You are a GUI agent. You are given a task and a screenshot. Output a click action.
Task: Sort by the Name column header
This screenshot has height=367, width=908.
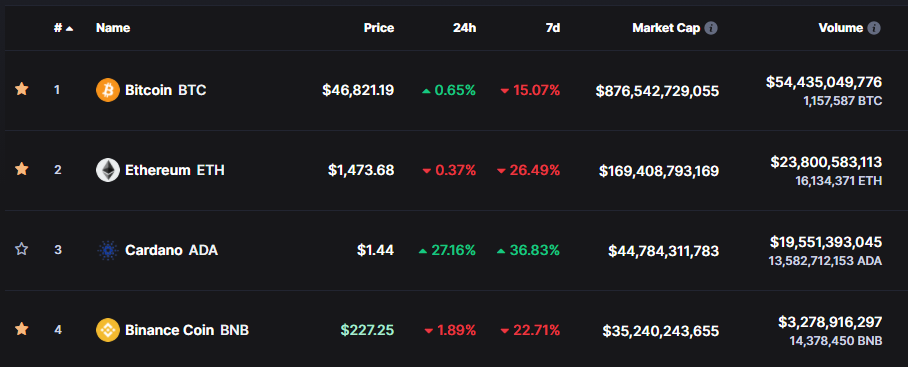click(x=113, y=28)
